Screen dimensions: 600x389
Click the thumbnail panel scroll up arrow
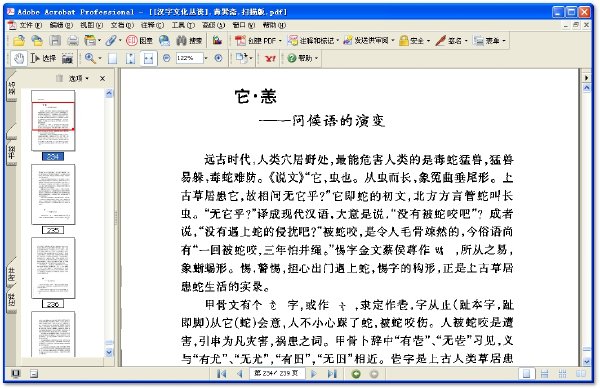(109, 93)
